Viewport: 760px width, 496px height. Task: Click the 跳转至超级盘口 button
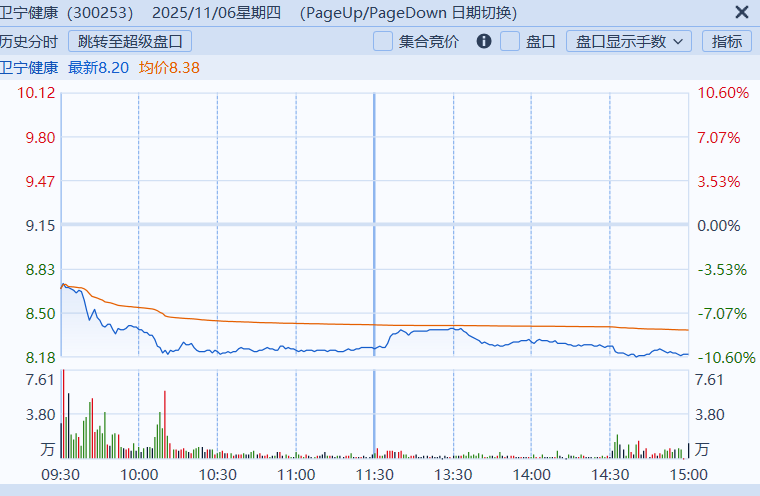click(130, 41)
